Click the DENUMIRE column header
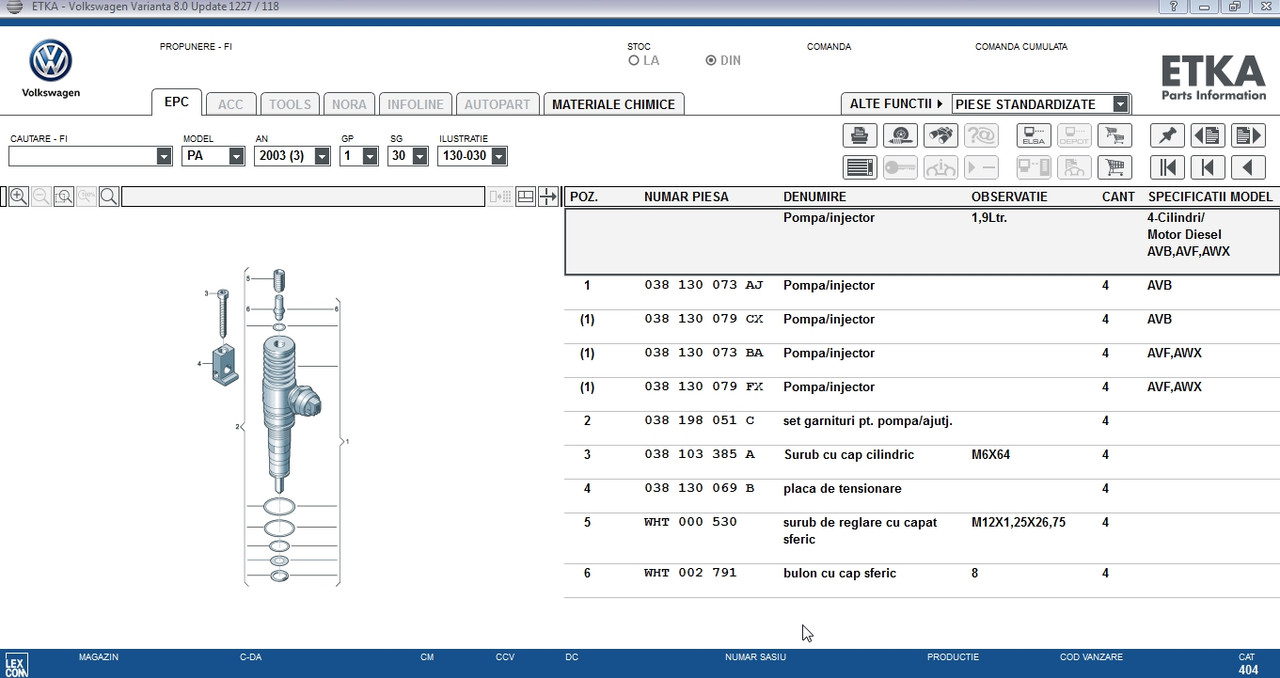This screenshot has width=1280, height=678. click(x=814, y=197)
